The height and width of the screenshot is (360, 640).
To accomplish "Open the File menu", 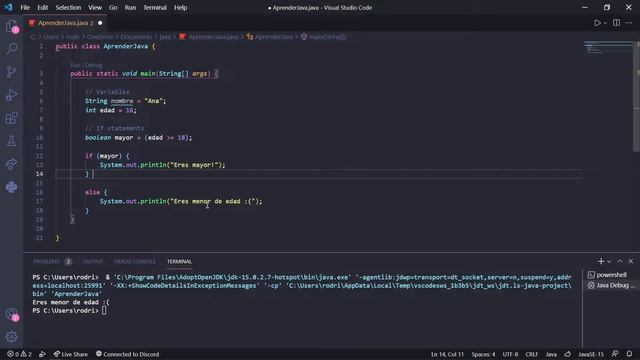I will click(25, 7).
